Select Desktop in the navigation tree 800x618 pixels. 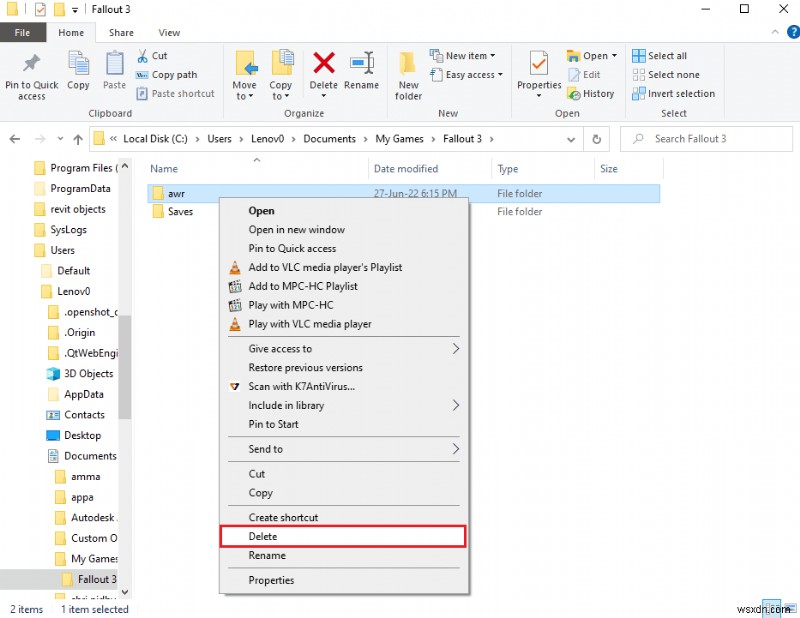pyautogui.click(x=74, y=435)
